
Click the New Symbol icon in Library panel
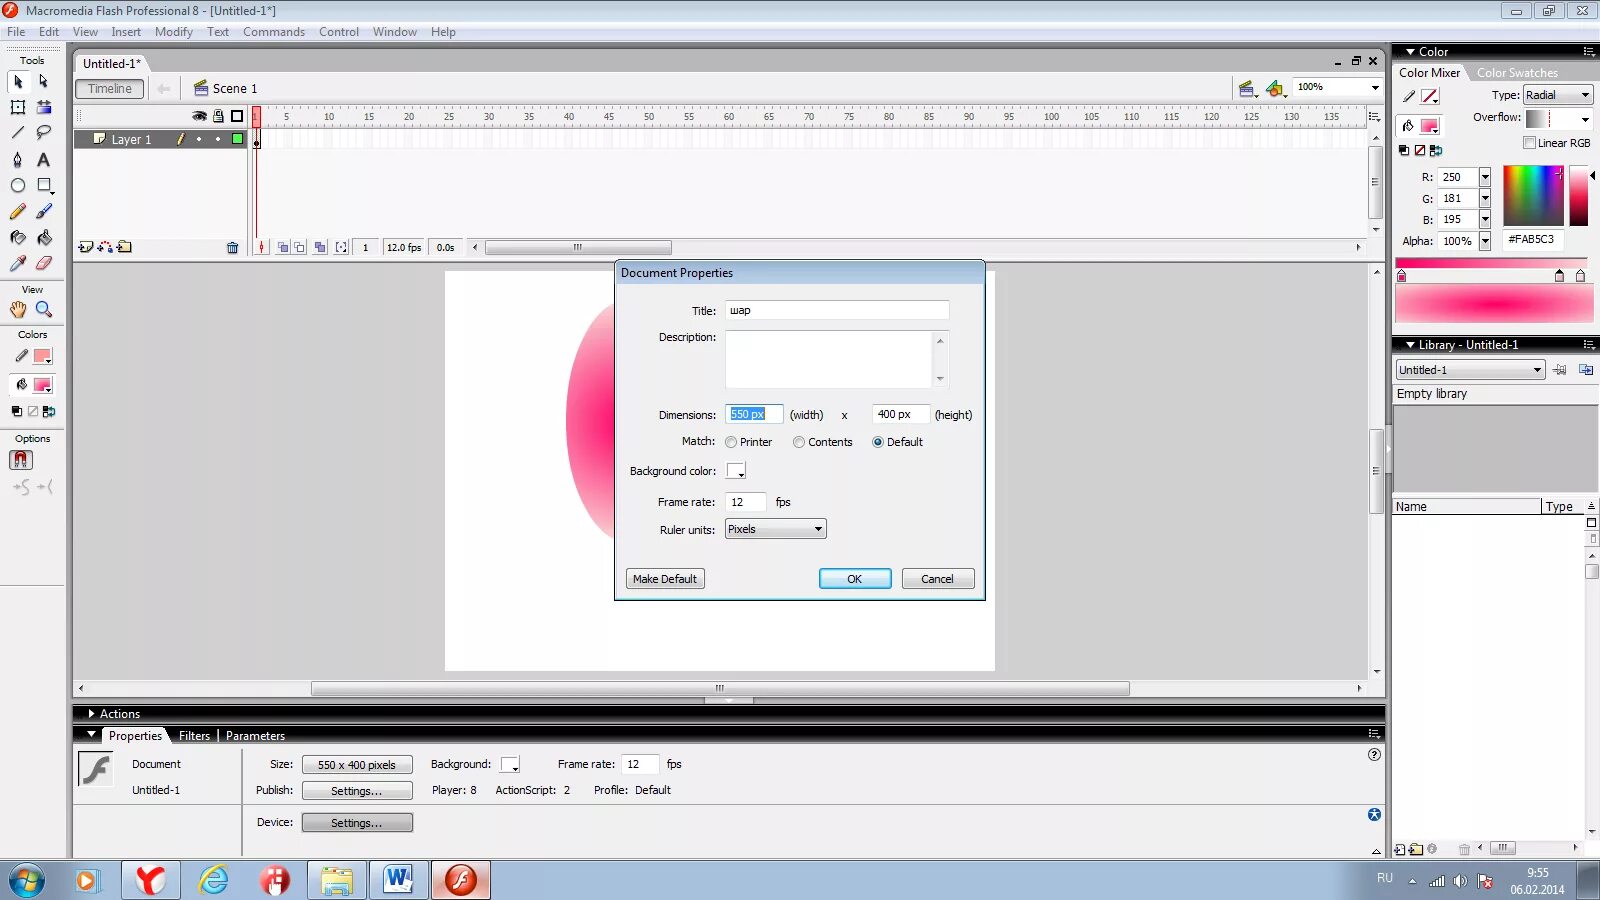pyautogui.click(x=1400, y=849)
